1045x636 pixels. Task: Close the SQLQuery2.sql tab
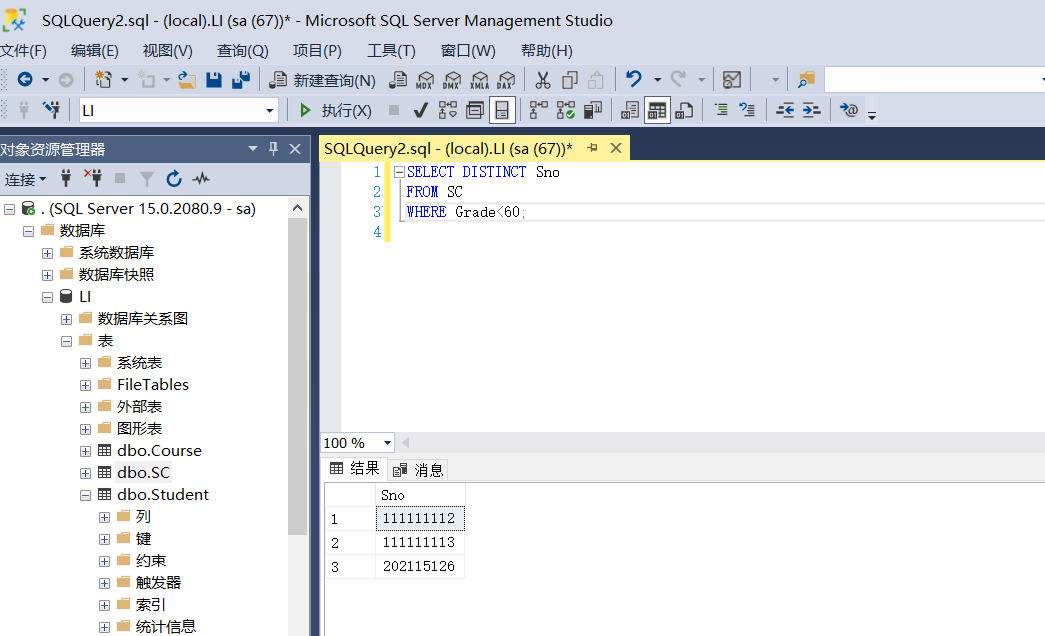tap(616, 148)
